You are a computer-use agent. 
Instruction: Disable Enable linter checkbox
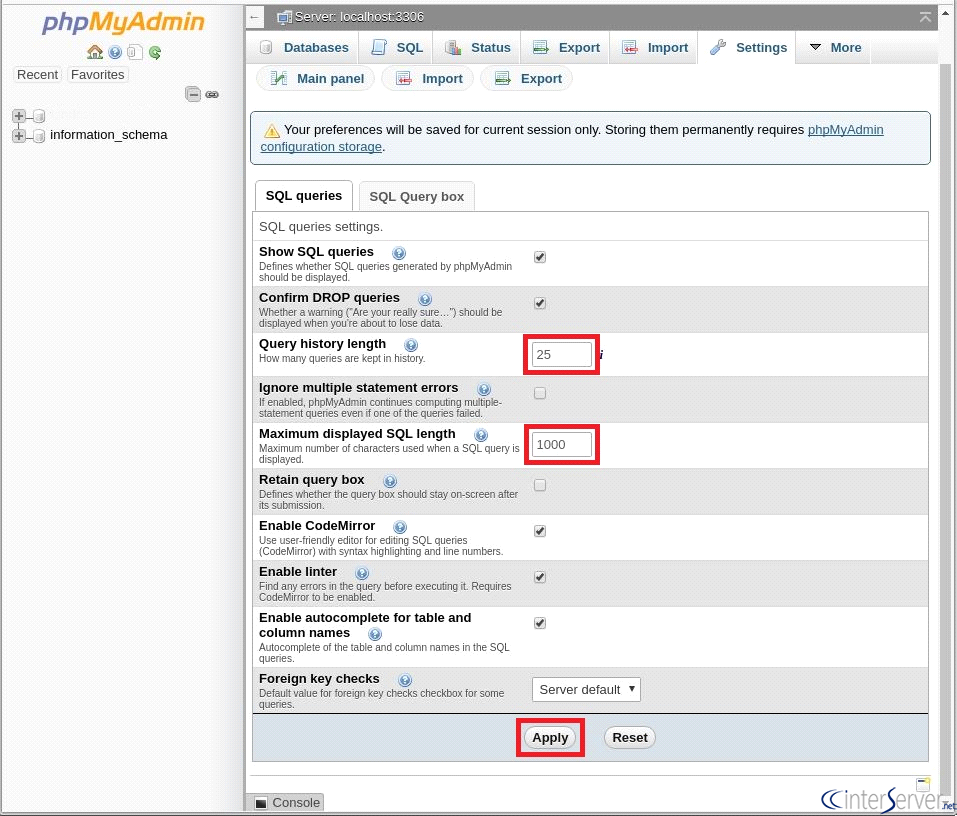pos(540,577)
